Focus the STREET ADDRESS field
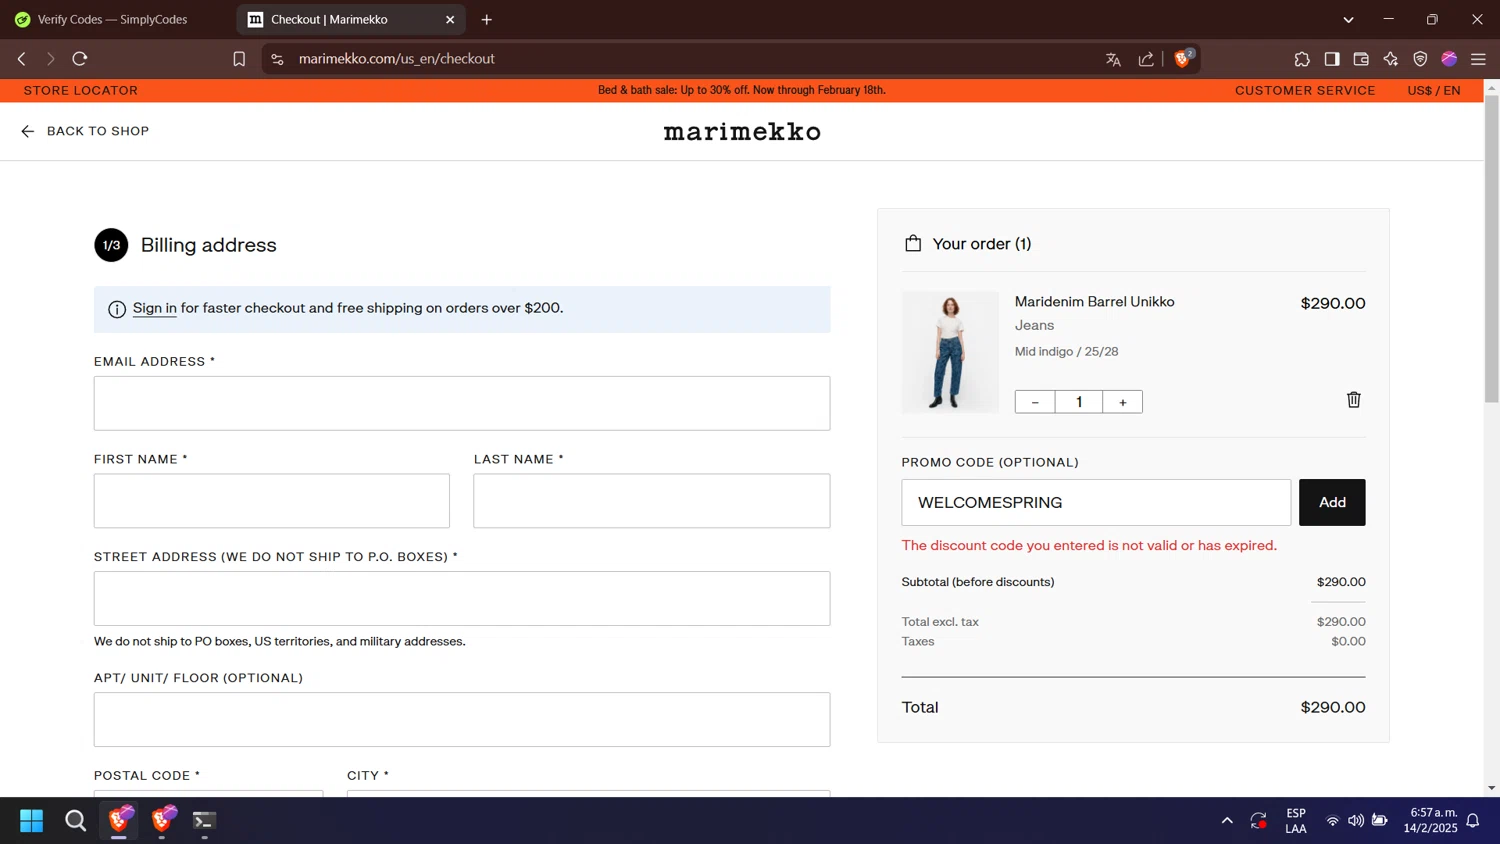This screenshot has width=1500, height=844. tap(462, 598)
